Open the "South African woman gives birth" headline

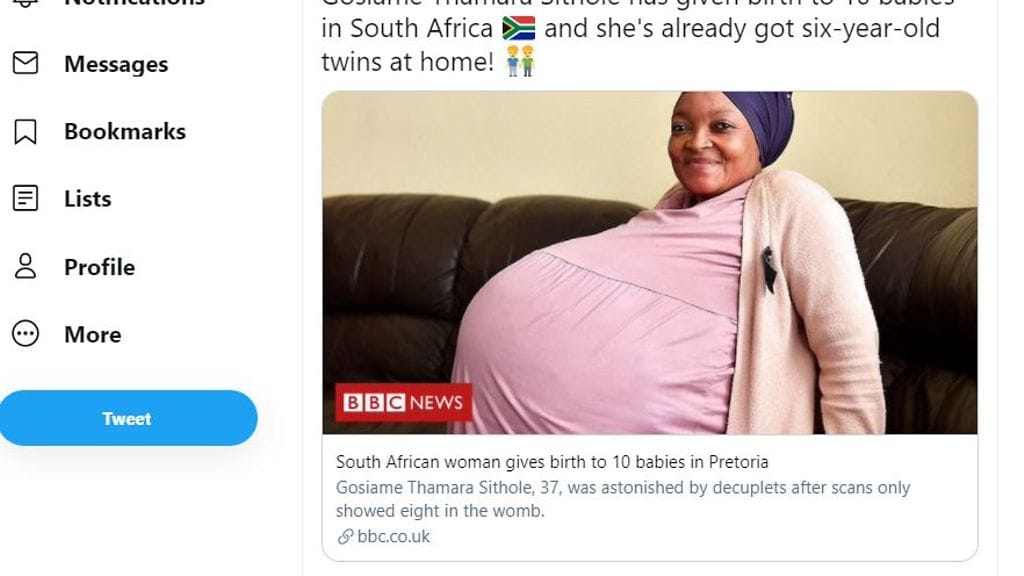(552, 462)
